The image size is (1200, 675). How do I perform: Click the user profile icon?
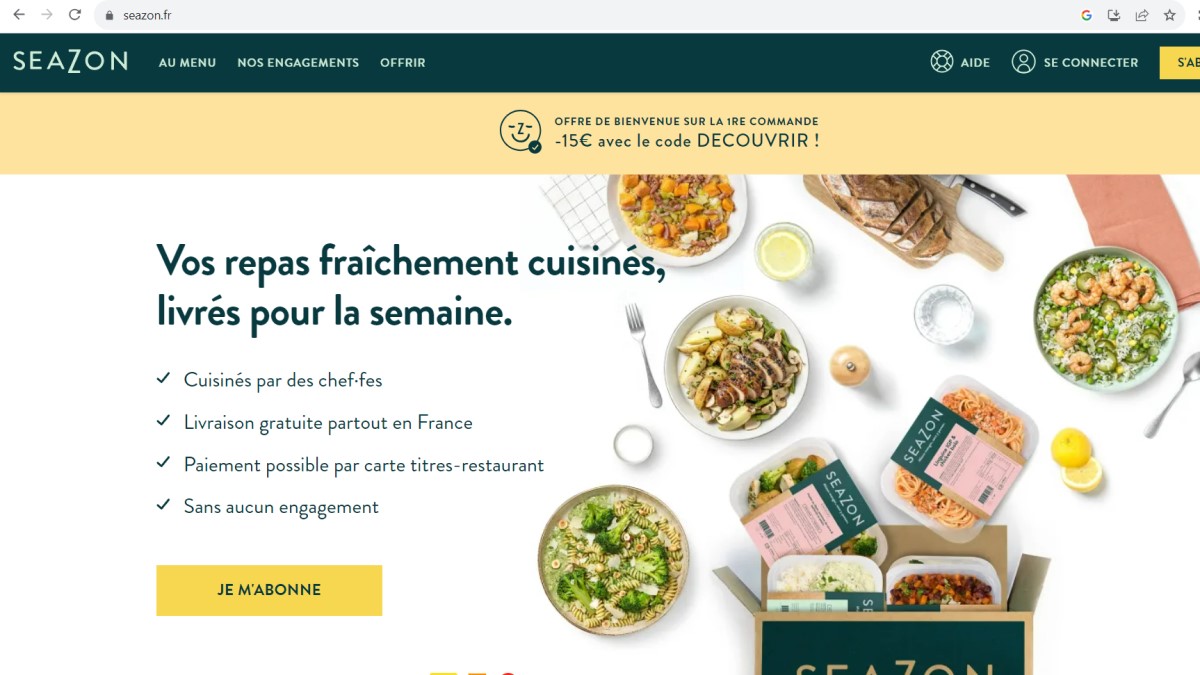point(1023,62)
